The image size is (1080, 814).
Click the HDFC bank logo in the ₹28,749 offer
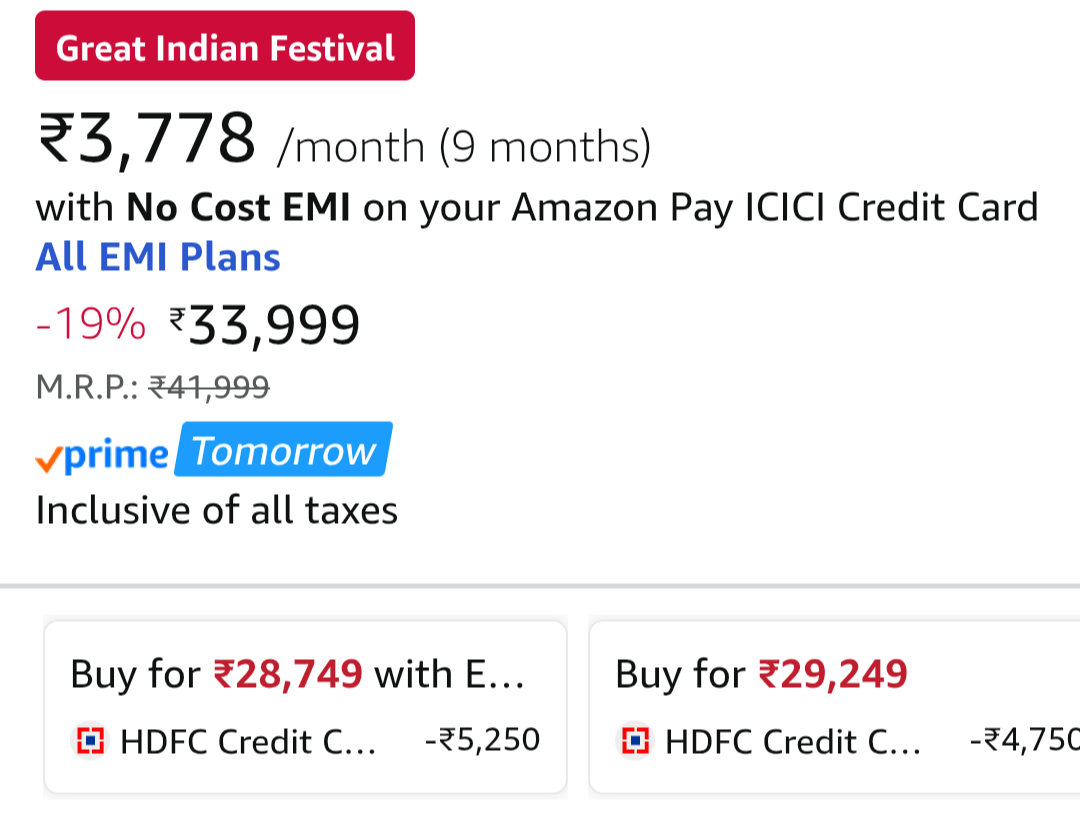pos(91,741)
